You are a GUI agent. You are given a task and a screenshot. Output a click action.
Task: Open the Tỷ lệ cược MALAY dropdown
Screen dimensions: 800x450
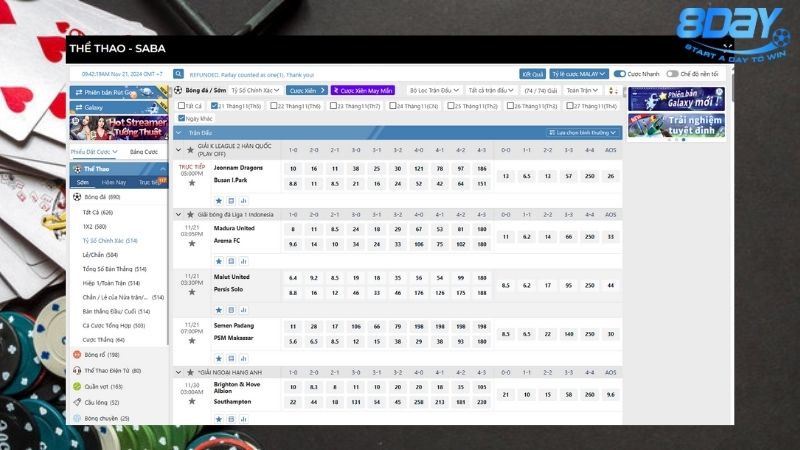pyautogui.click(x=579, y=74)
